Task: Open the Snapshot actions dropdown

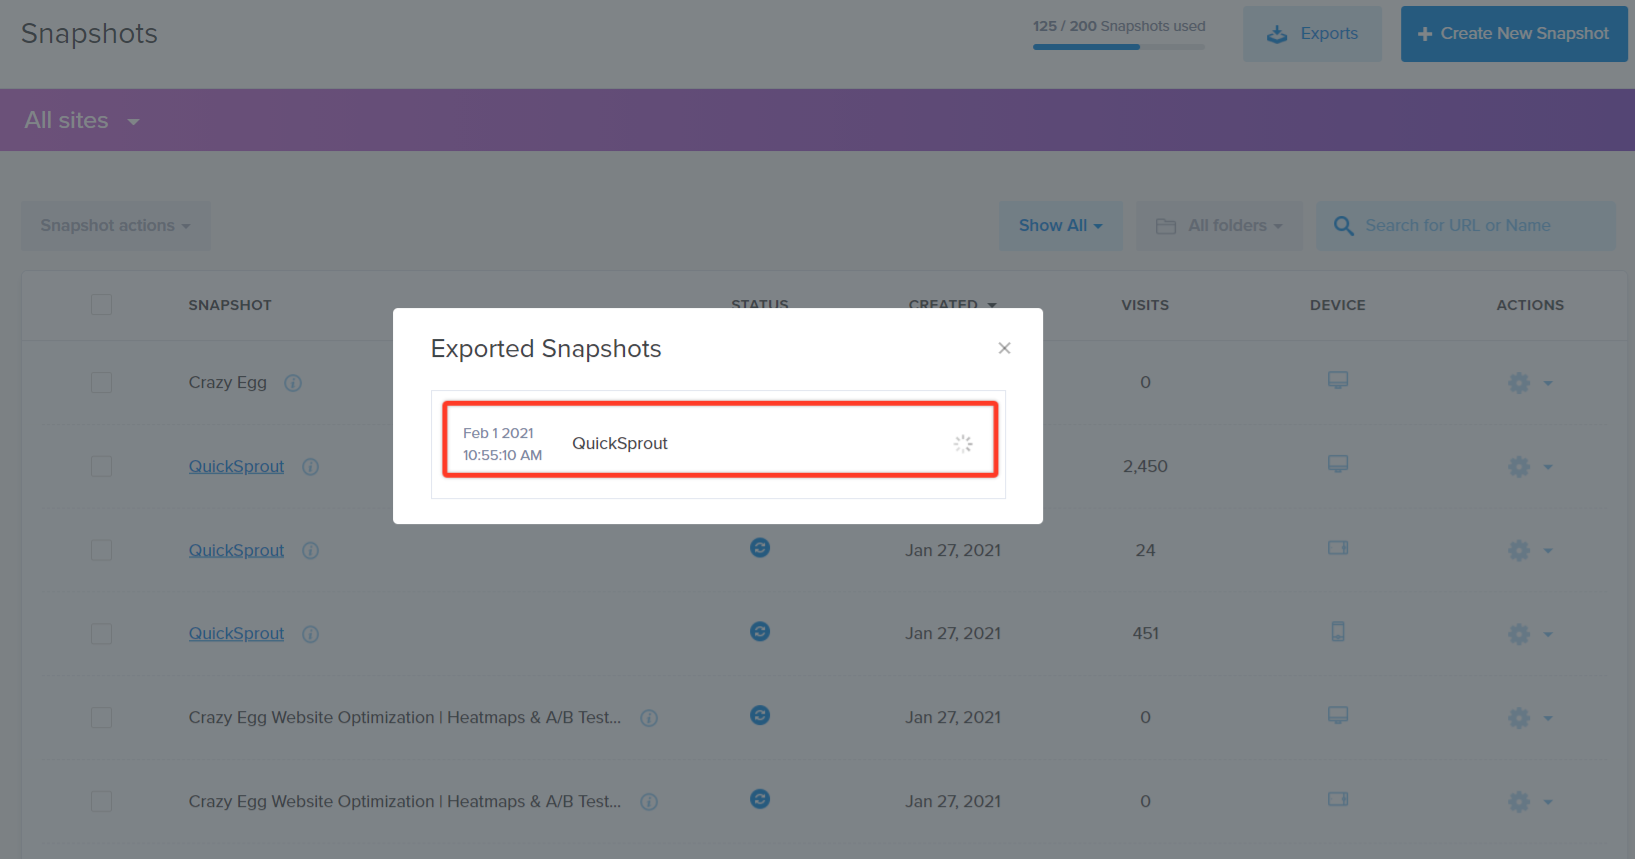Action: [x=116, y=226]
